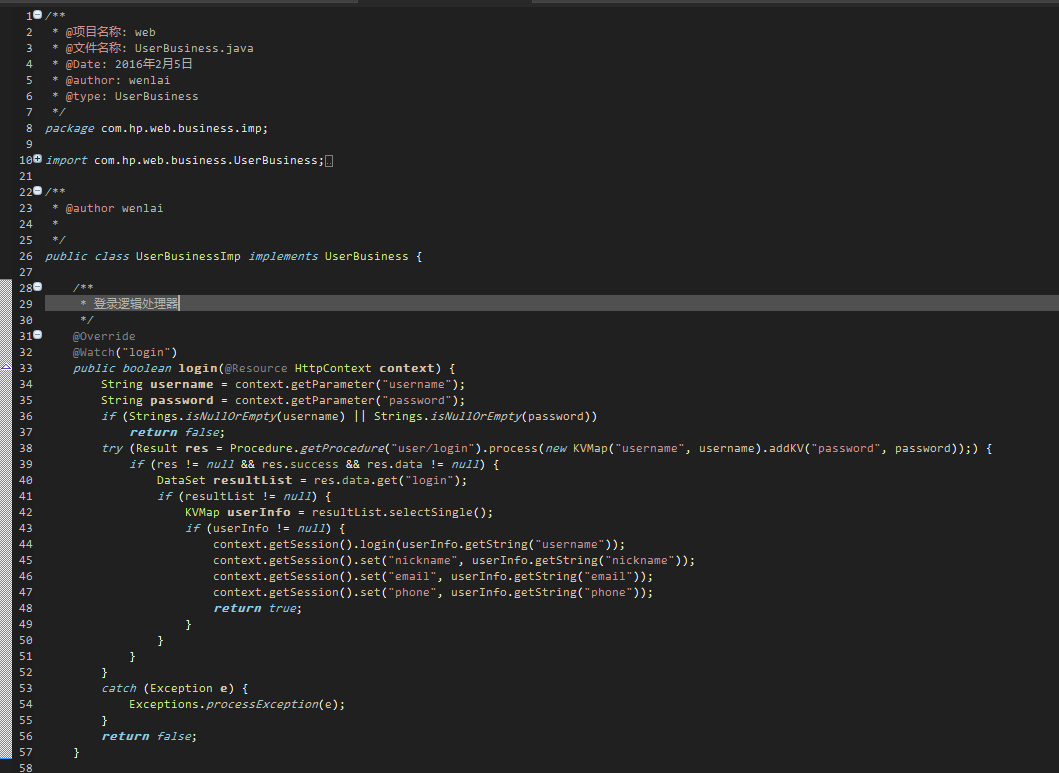Click the override marker triangle beside line 33
This screenshot has height=773, width=1059.
click(6, 367)
